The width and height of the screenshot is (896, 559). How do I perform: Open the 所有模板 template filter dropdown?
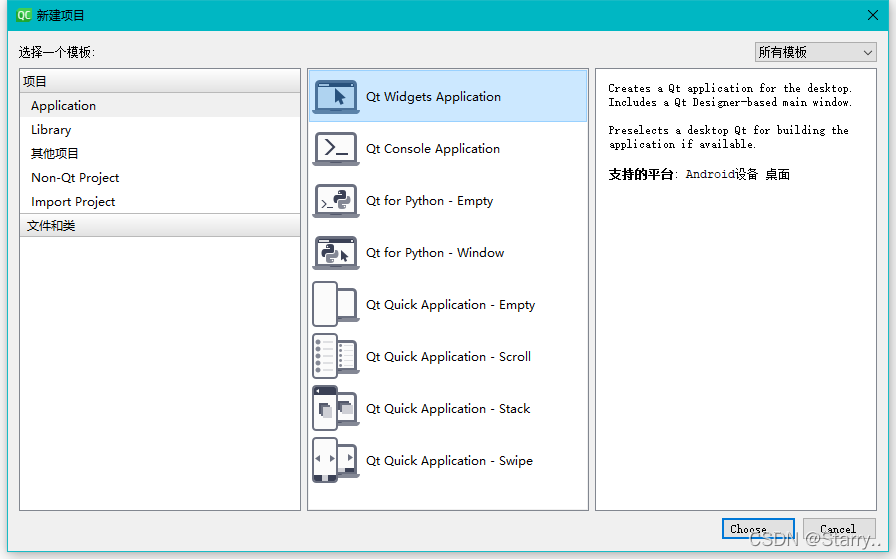(x=815, y=53)
